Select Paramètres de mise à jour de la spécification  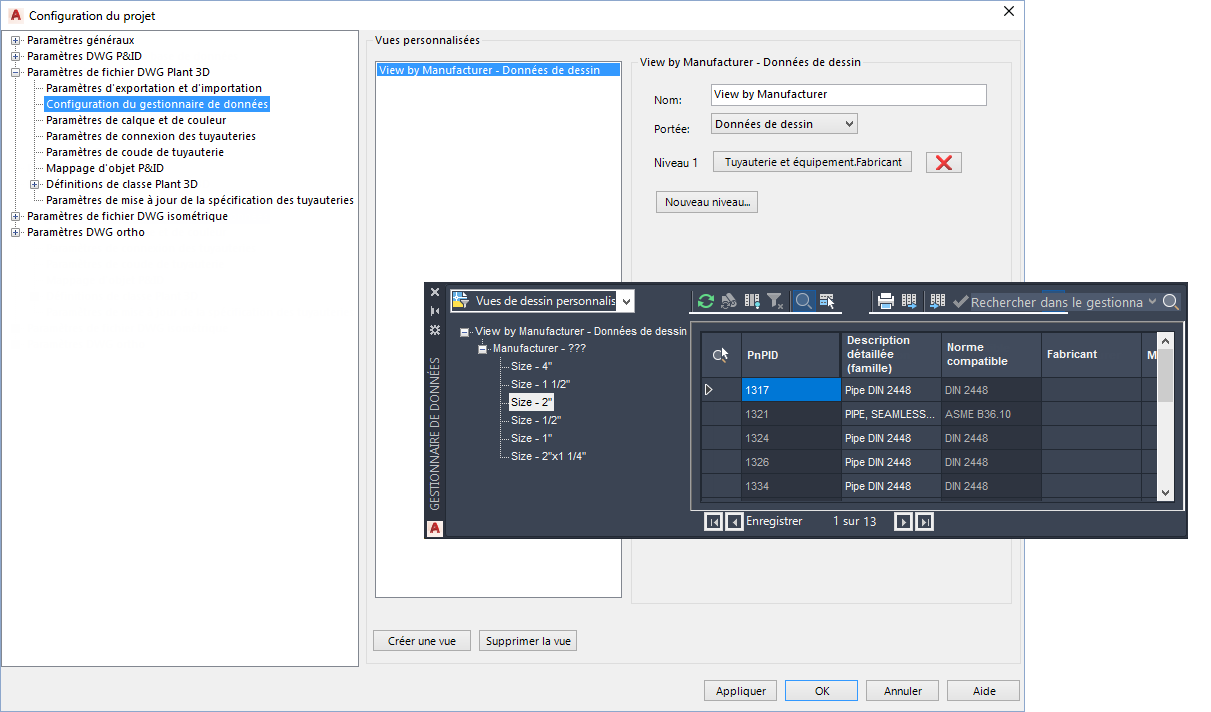pos(200,200)
